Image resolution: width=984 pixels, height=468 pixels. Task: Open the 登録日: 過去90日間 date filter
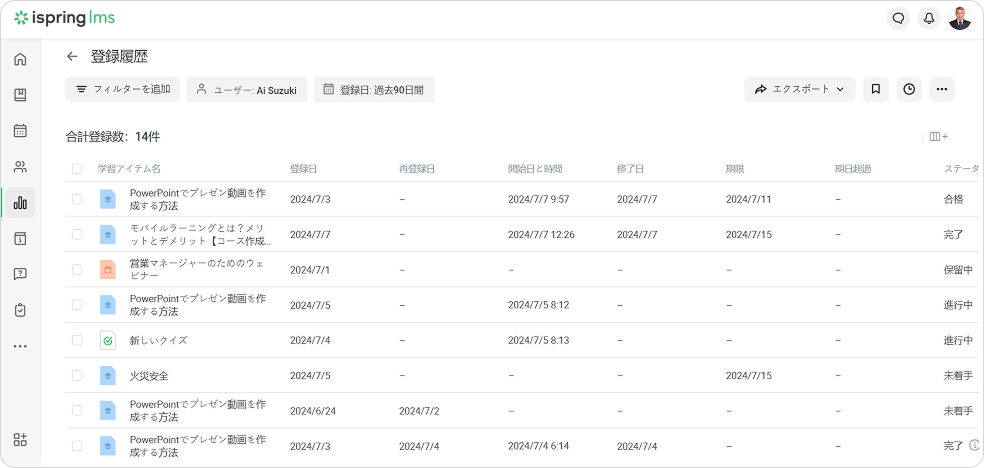[x=373, y=89]
